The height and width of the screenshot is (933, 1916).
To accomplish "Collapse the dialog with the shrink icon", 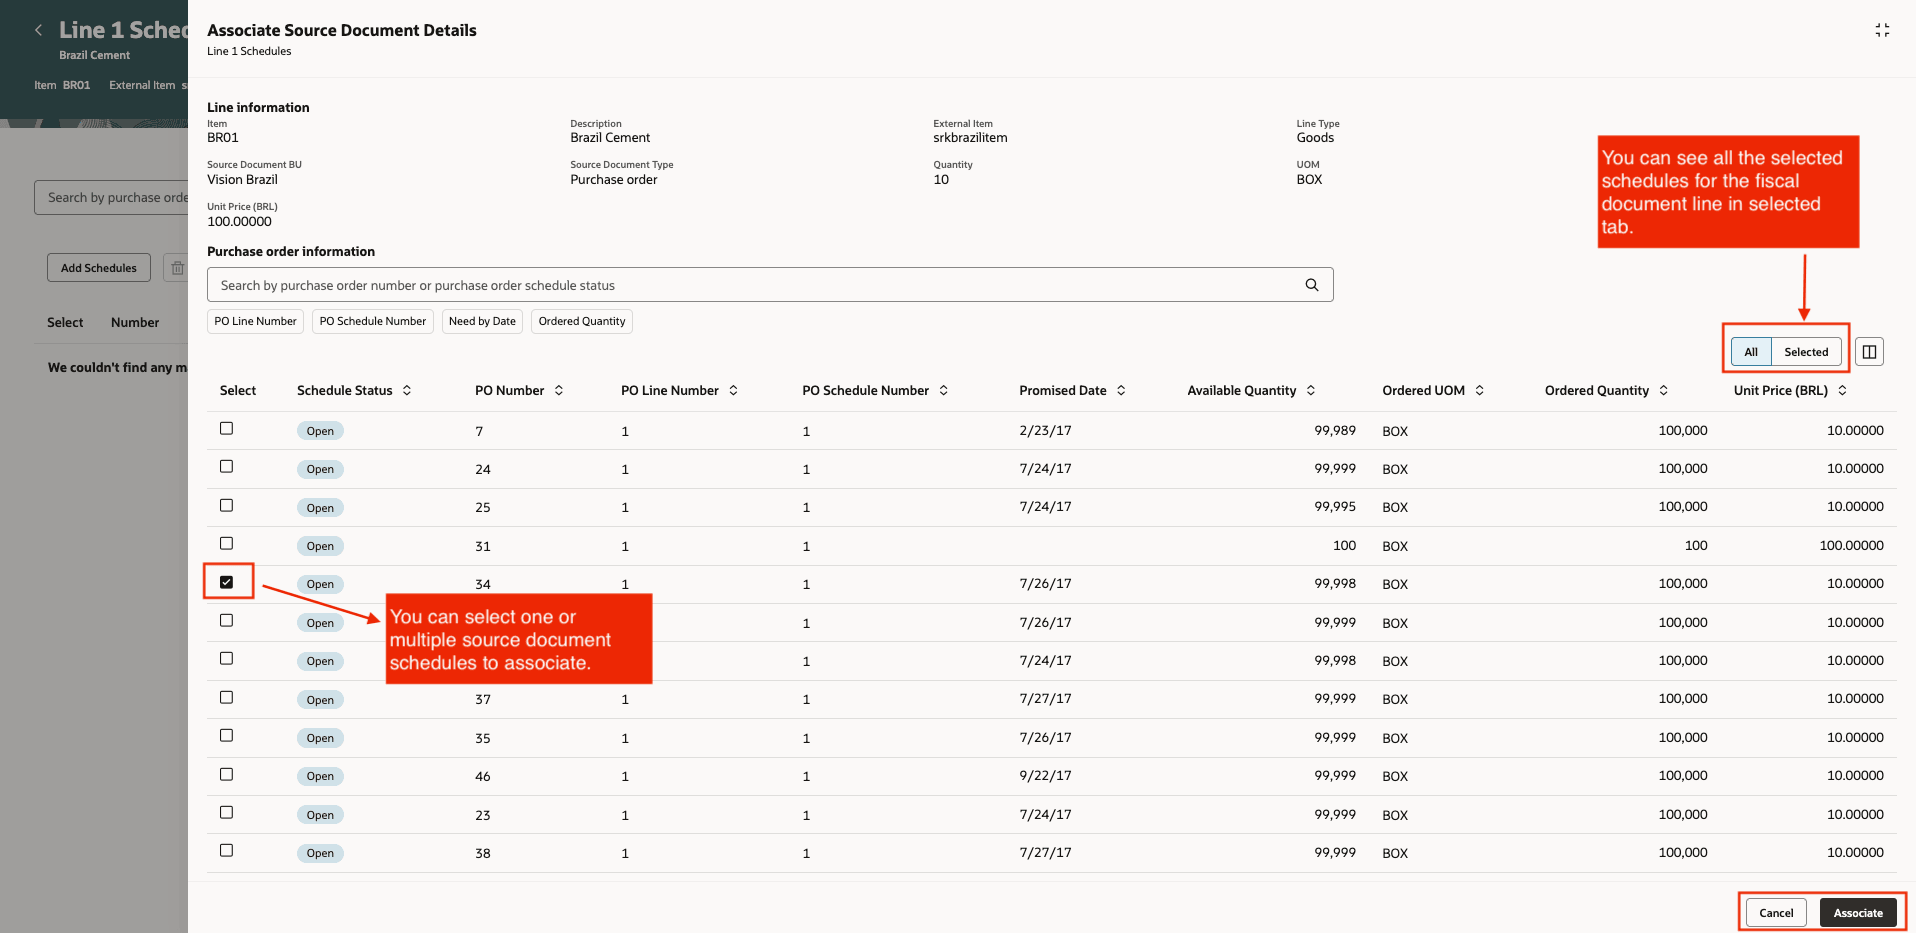I will coord(1882,30).
